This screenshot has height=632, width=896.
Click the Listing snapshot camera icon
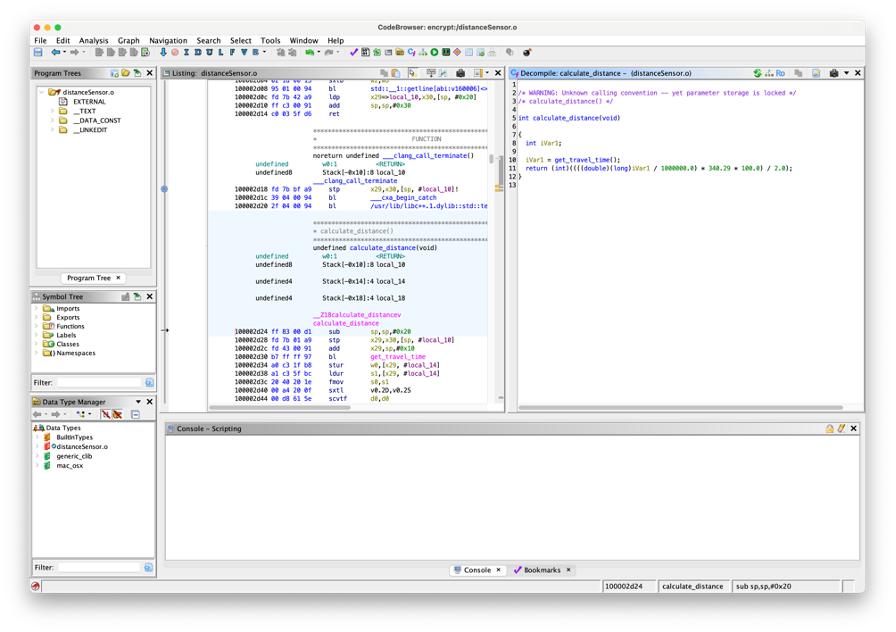click(x=460, y=73)
